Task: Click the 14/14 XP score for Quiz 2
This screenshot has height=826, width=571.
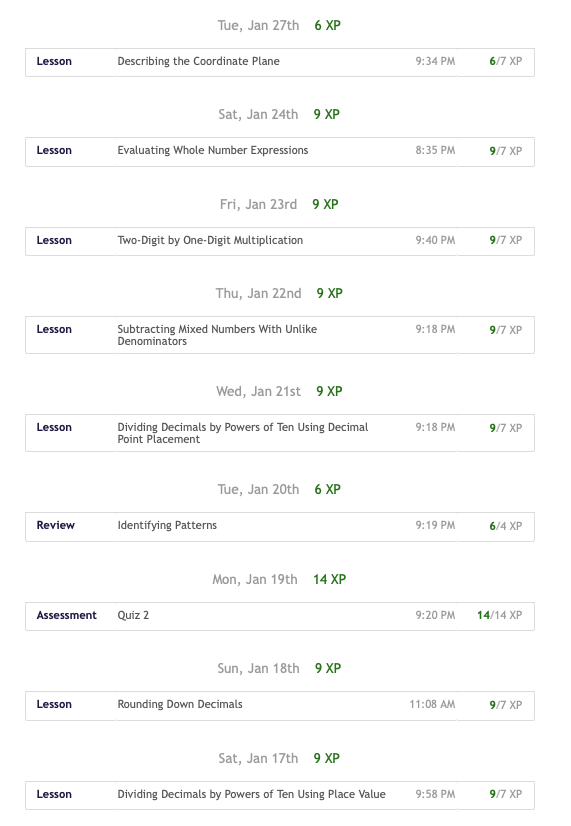Action: [499, 615]
